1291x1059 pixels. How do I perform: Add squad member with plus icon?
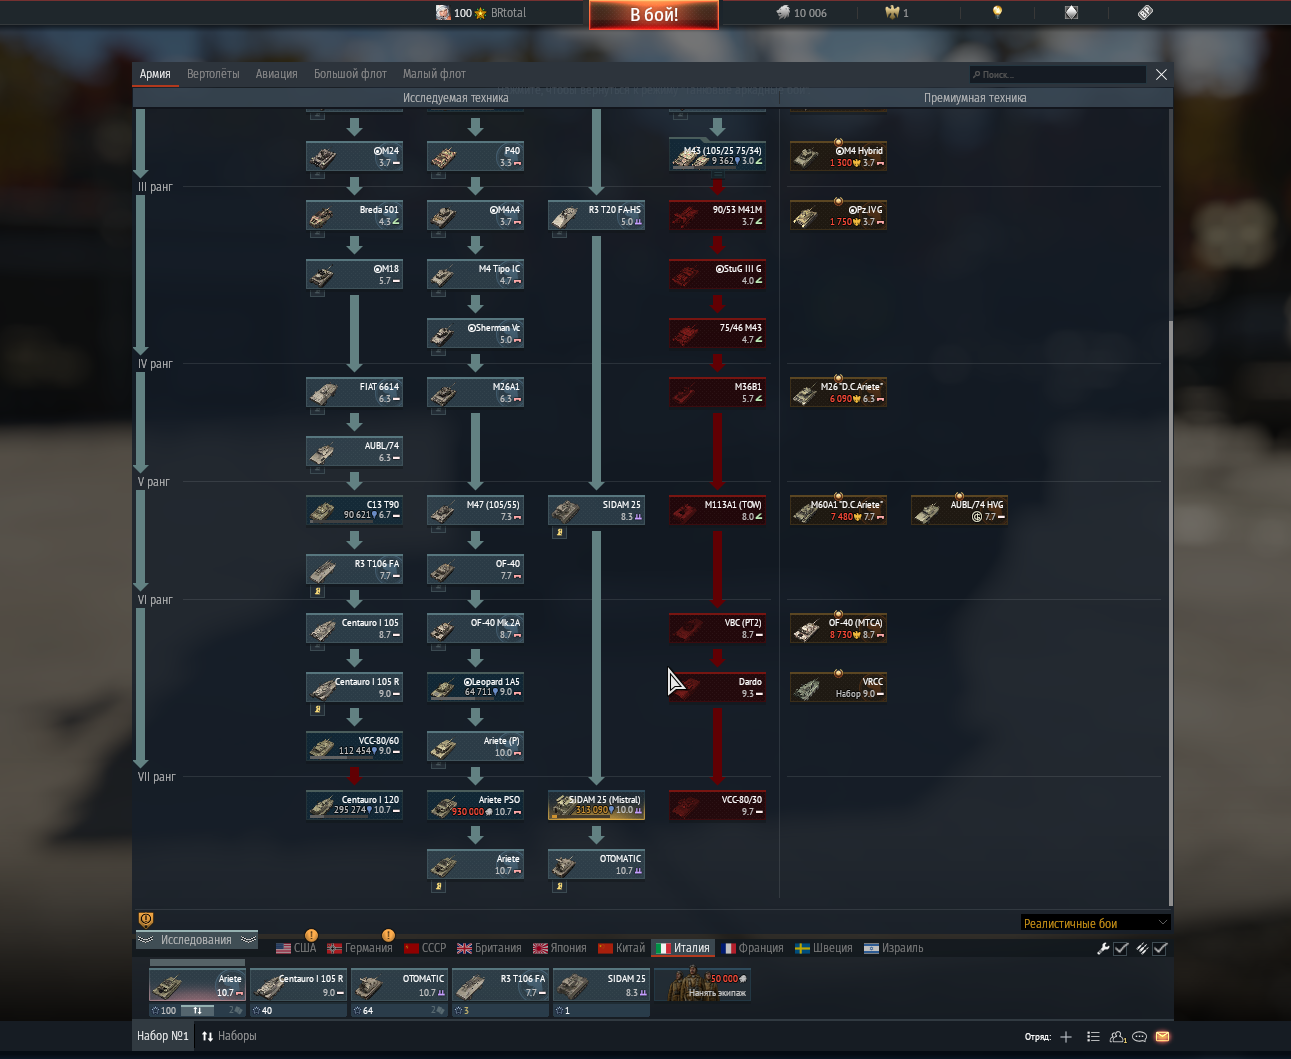1066,1037
